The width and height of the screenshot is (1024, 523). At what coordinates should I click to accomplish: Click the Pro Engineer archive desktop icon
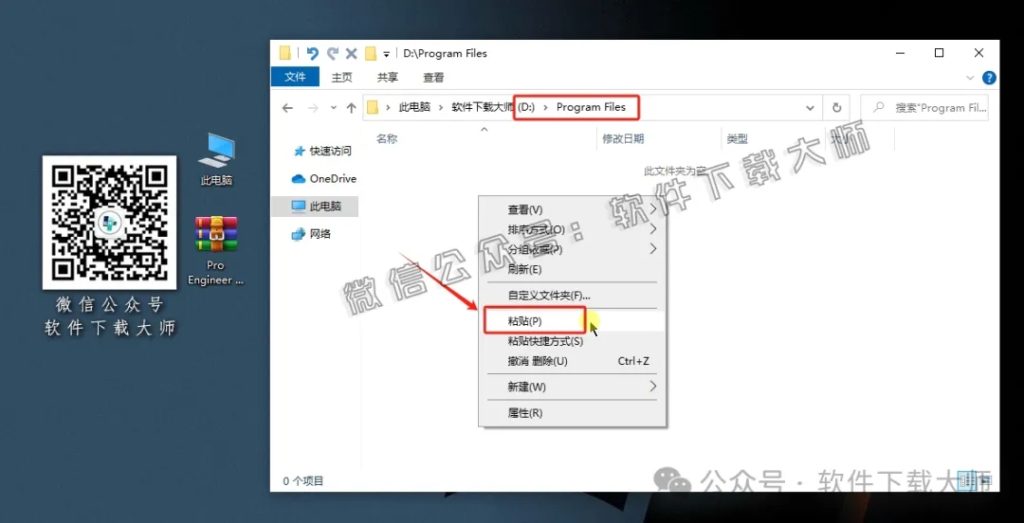216,250
